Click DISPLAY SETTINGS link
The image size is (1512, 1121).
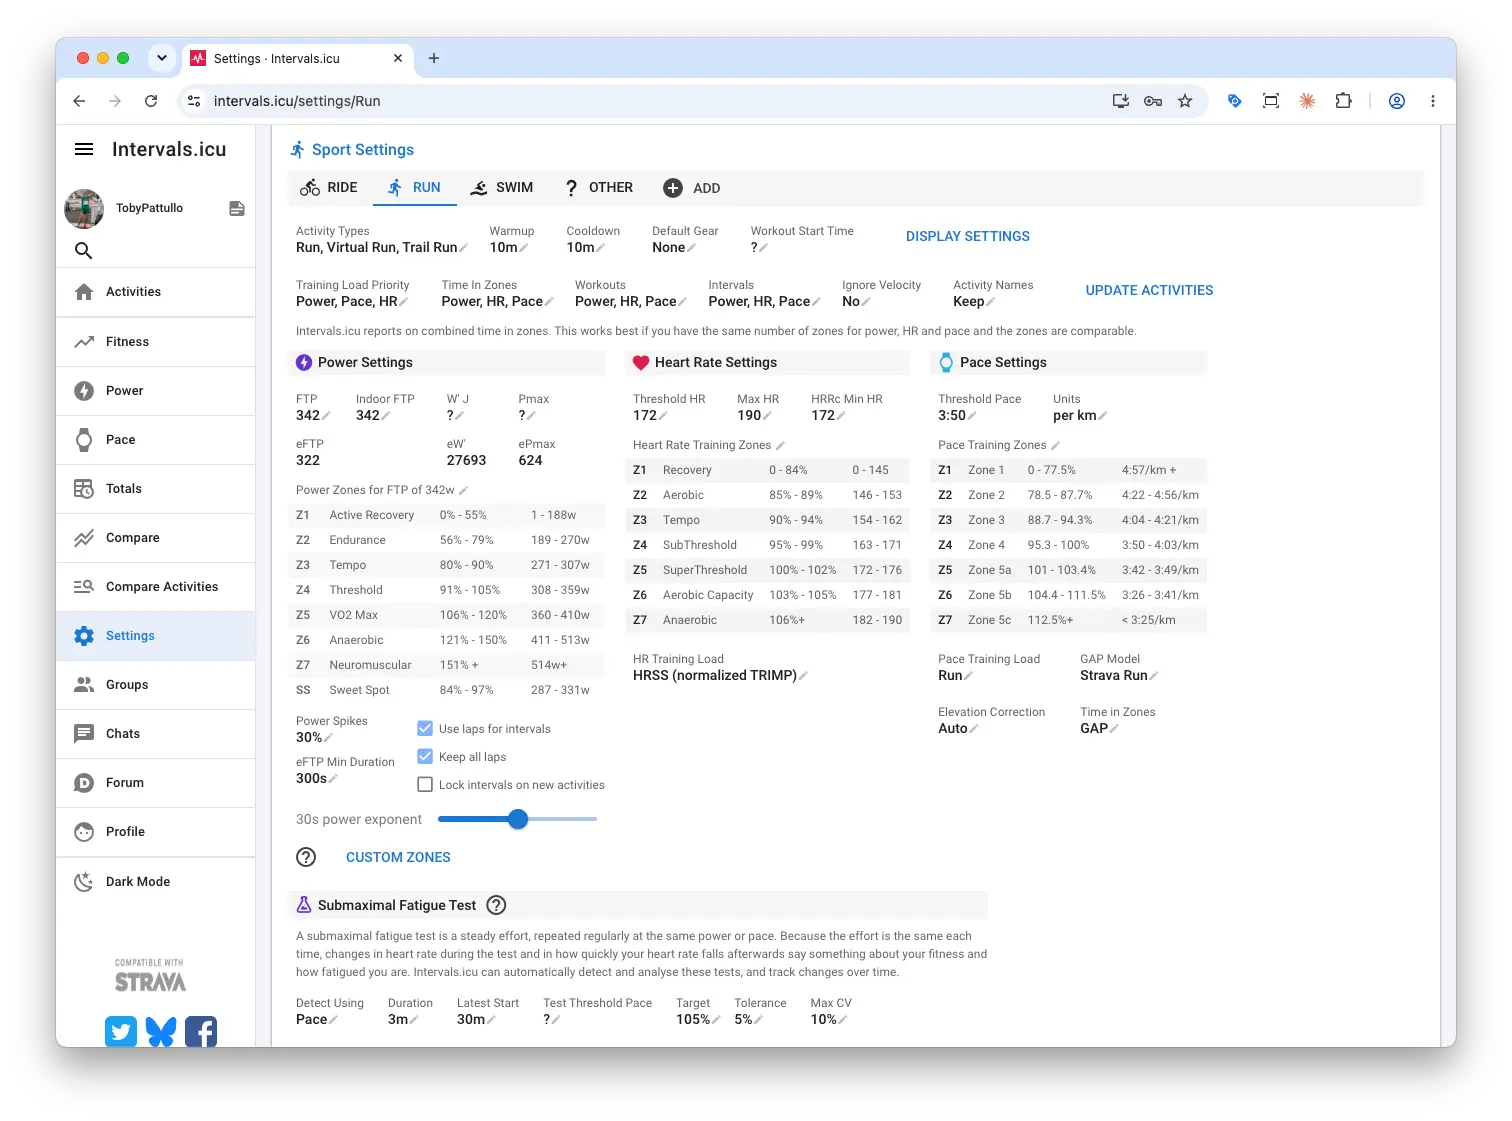pyautogui.click(x=968, y=236)
